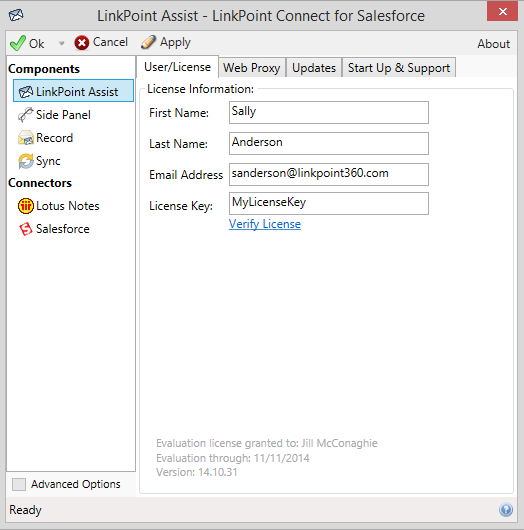Select the LinkPoint Assist component item

(73, 91)
